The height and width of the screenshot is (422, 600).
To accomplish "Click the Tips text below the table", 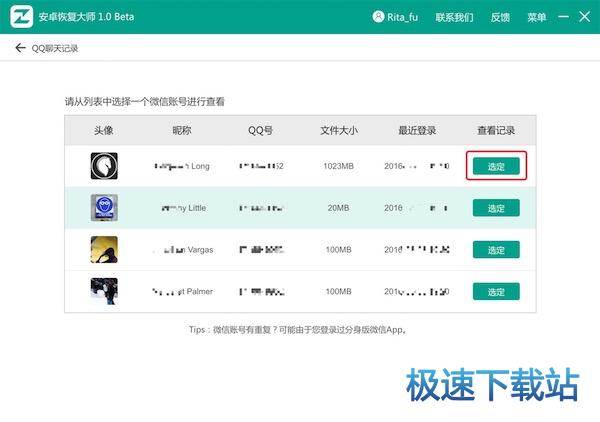I will (x=297, y=329).
